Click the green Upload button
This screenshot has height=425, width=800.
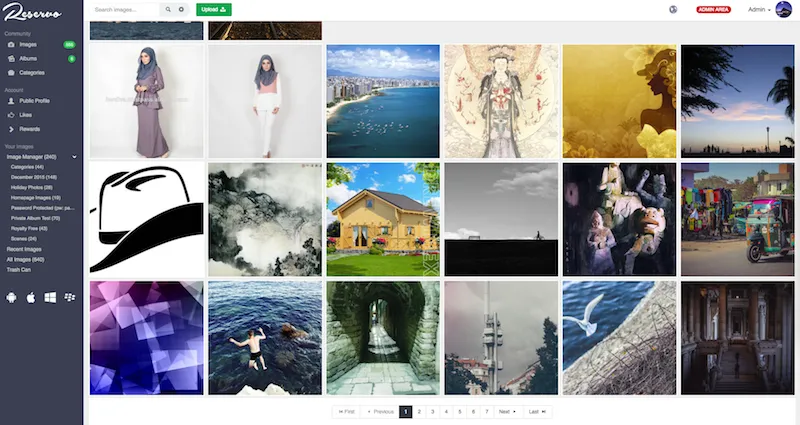point(213,9)
